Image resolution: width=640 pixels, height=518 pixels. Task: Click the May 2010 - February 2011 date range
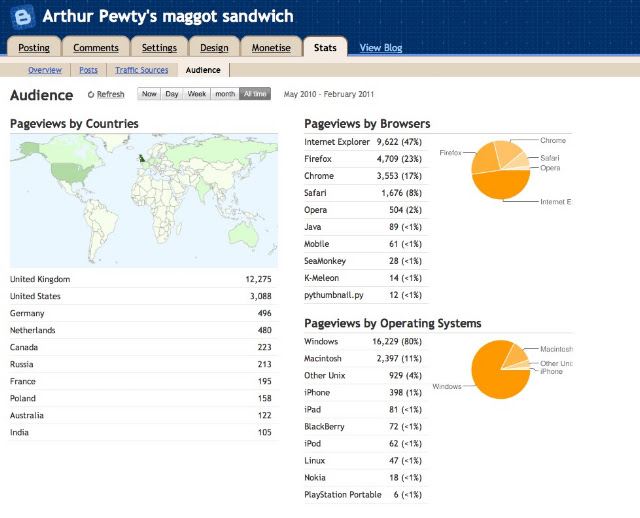(329, 94)
